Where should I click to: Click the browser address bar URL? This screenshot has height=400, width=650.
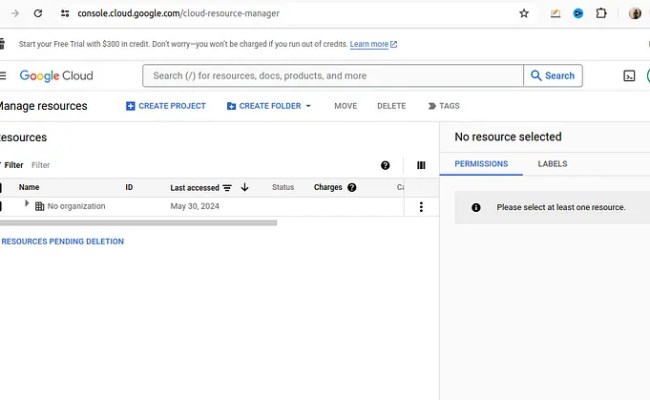[x=178, y=13]
